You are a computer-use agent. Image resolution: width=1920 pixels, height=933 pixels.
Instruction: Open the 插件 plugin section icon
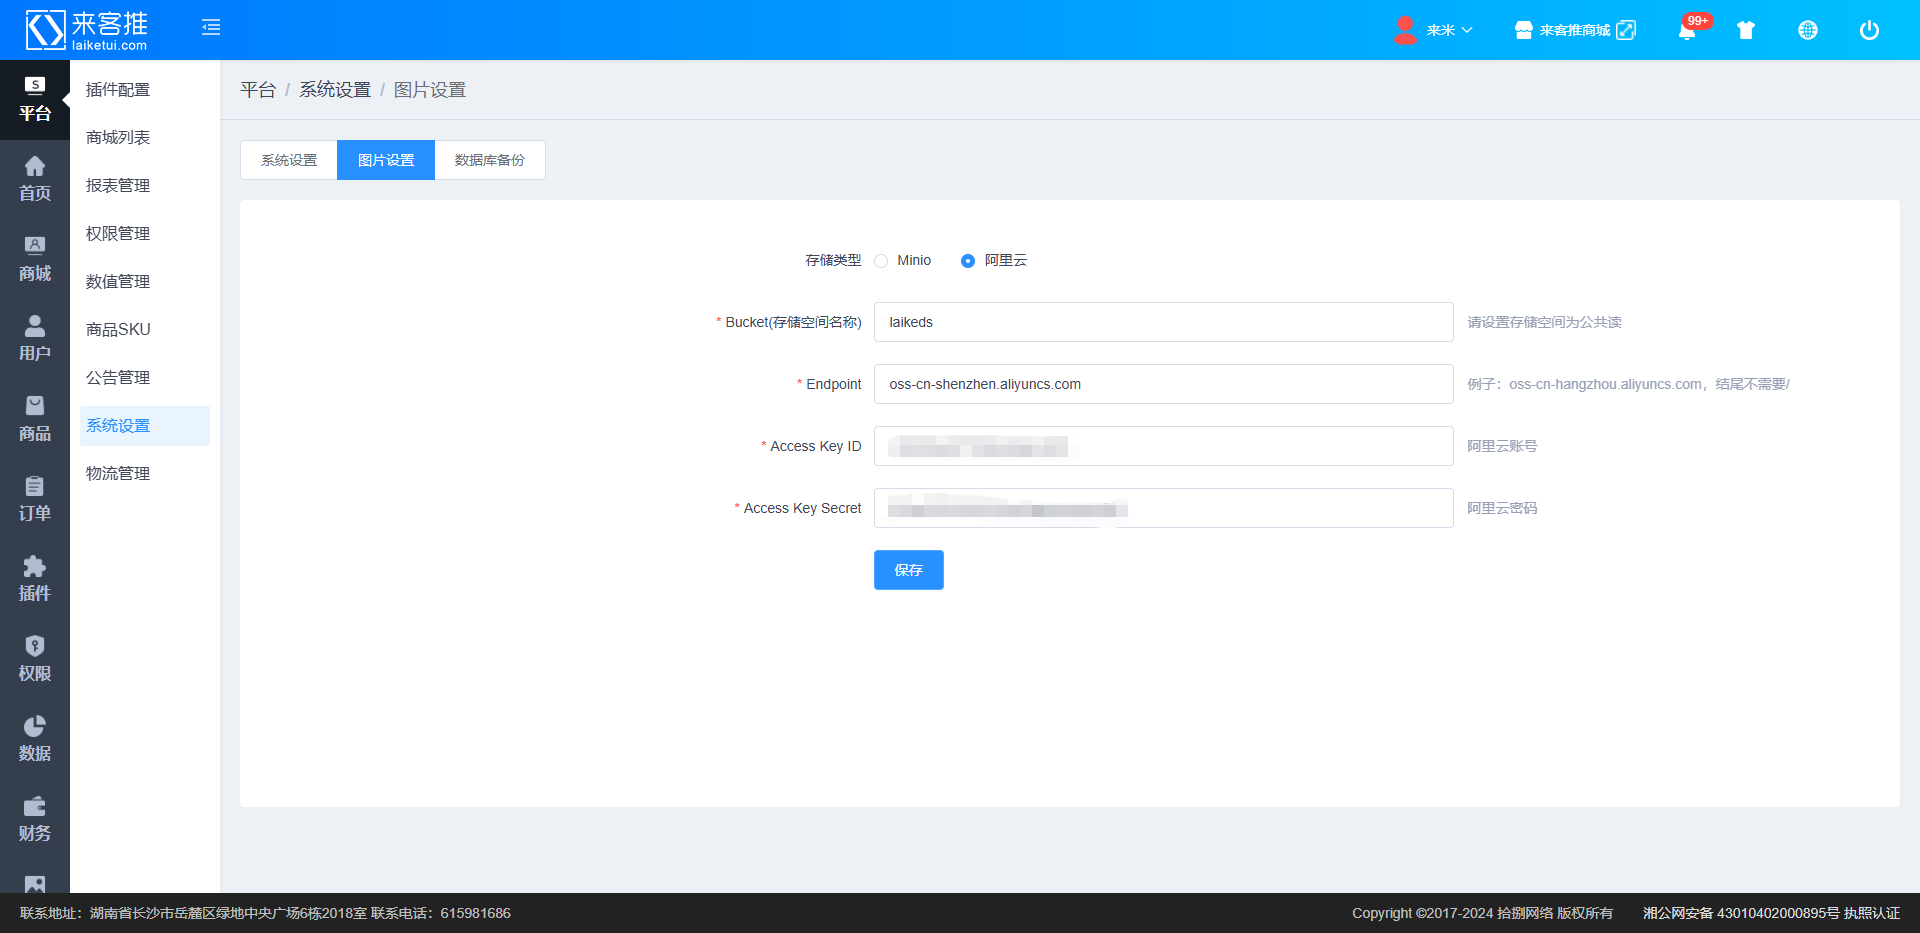point(35,579)
